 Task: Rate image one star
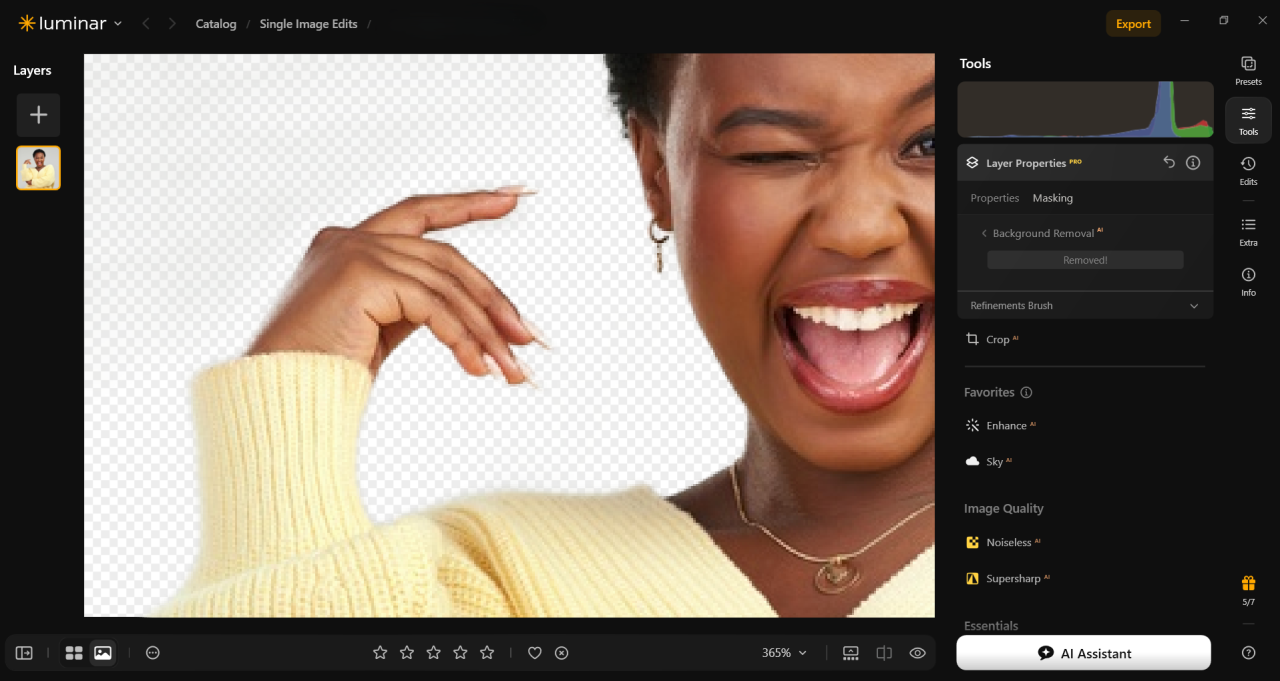pos(380,653)
